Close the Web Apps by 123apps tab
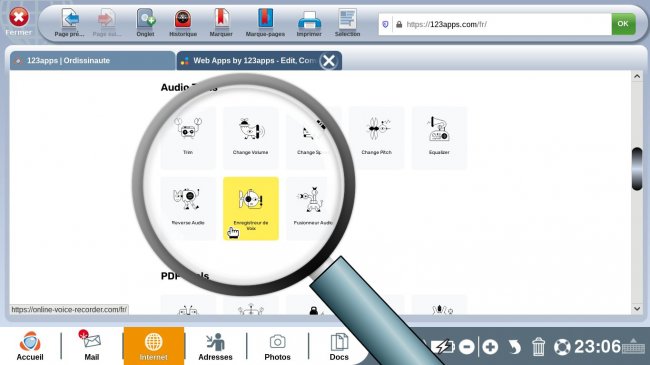This screenshot has height=365, width=650. coord(329,61)
